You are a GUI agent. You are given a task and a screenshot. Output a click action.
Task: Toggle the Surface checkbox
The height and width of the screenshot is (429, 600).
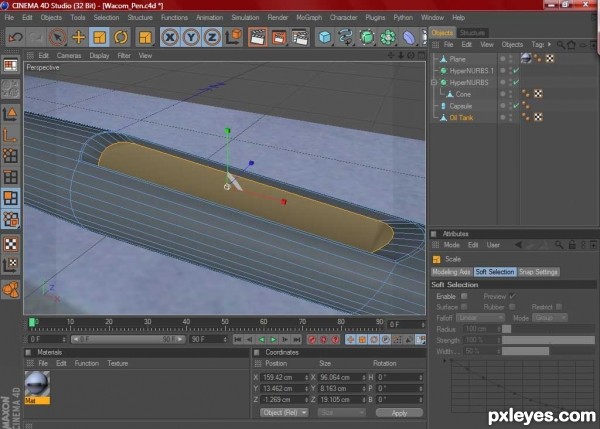[x=464, y=307]
